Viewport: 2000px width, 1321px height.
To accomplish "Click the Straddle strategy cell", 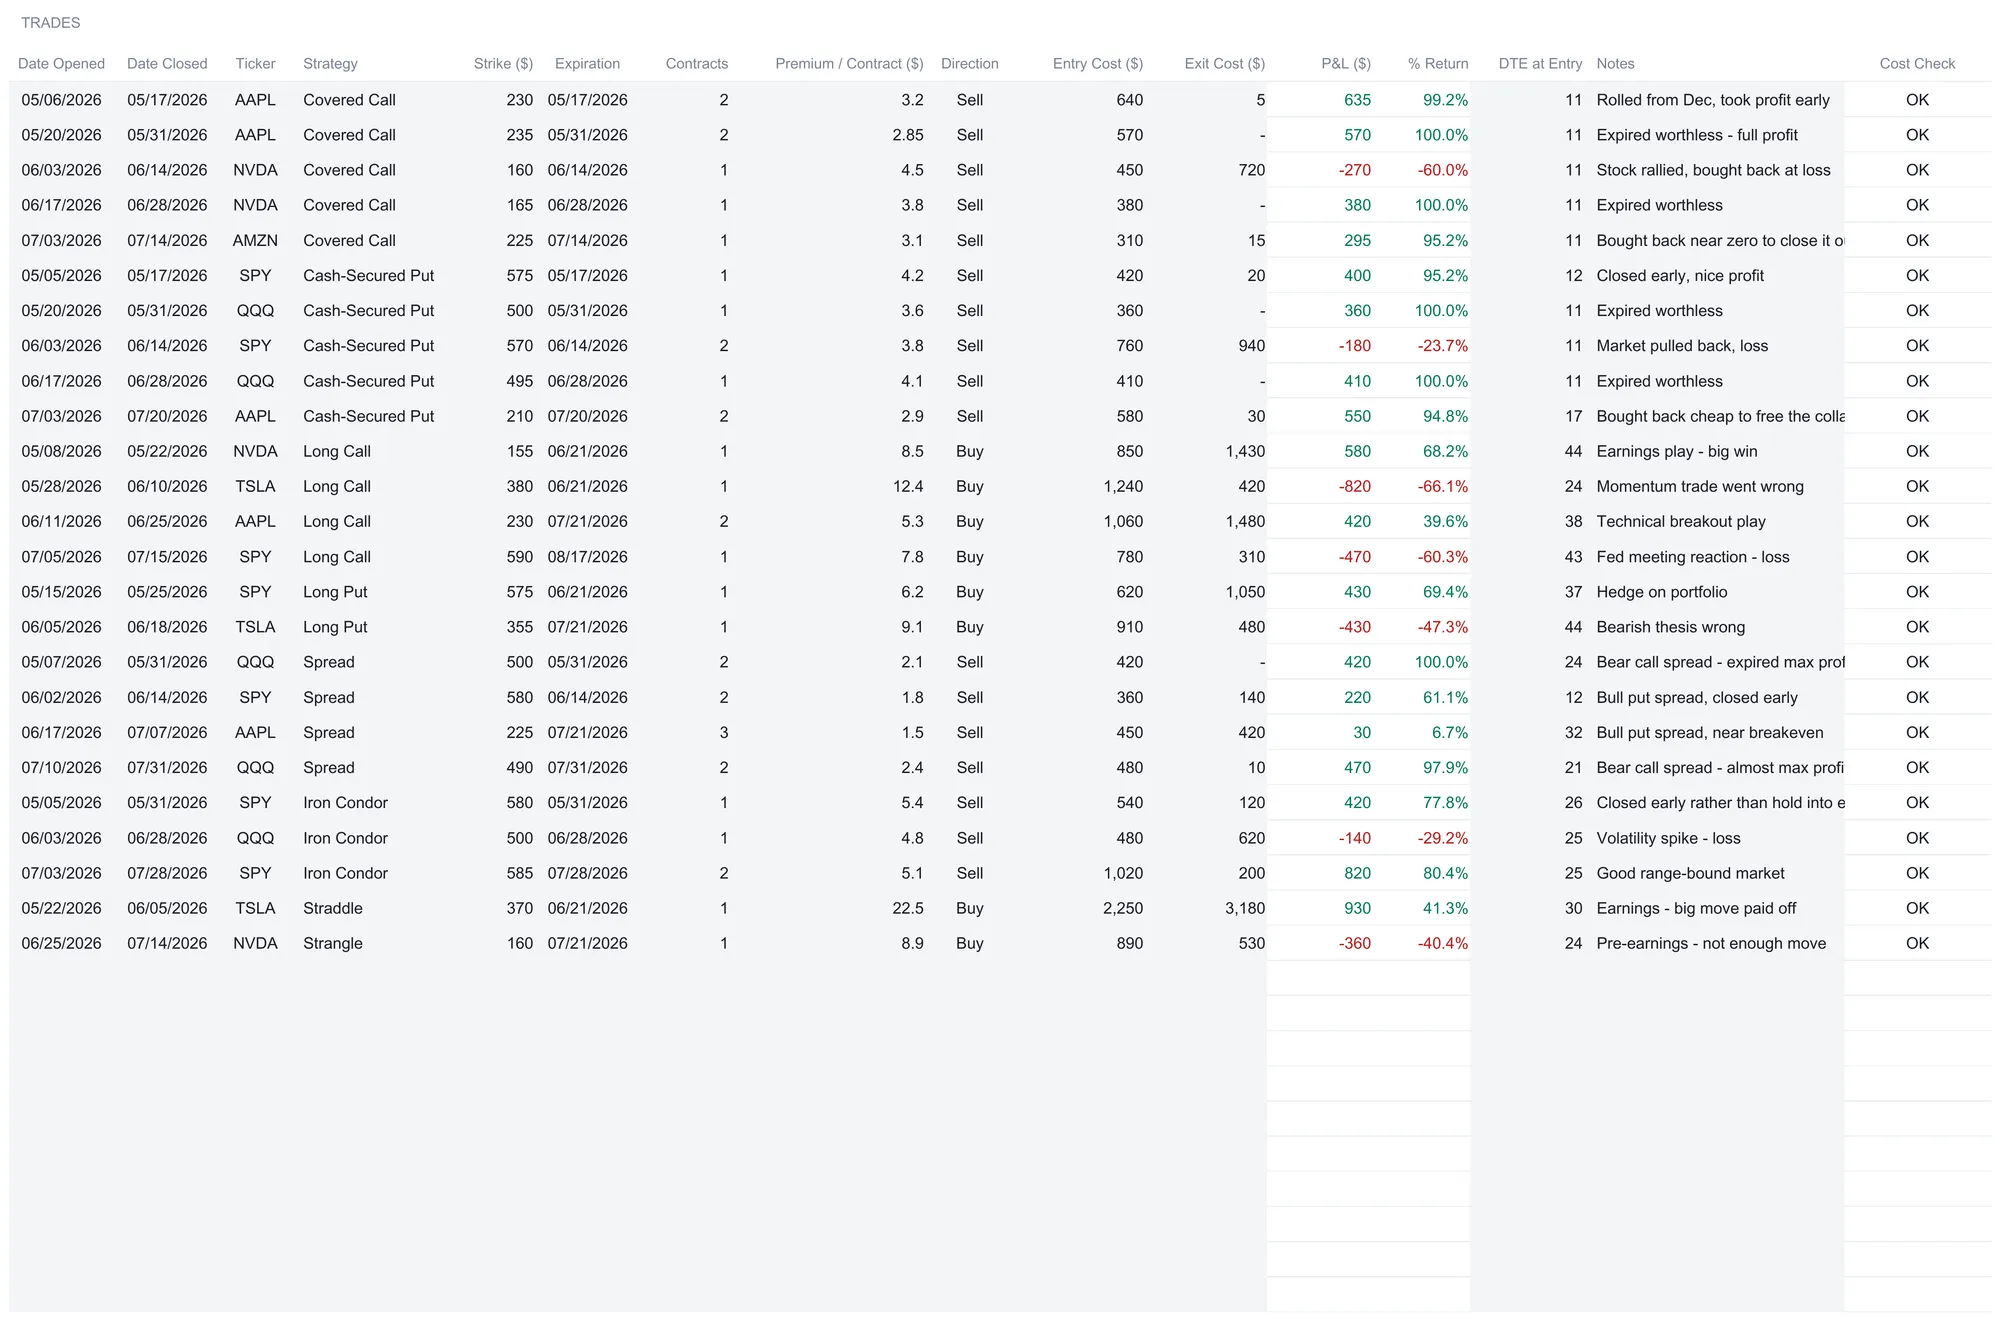I will point(333,908).
